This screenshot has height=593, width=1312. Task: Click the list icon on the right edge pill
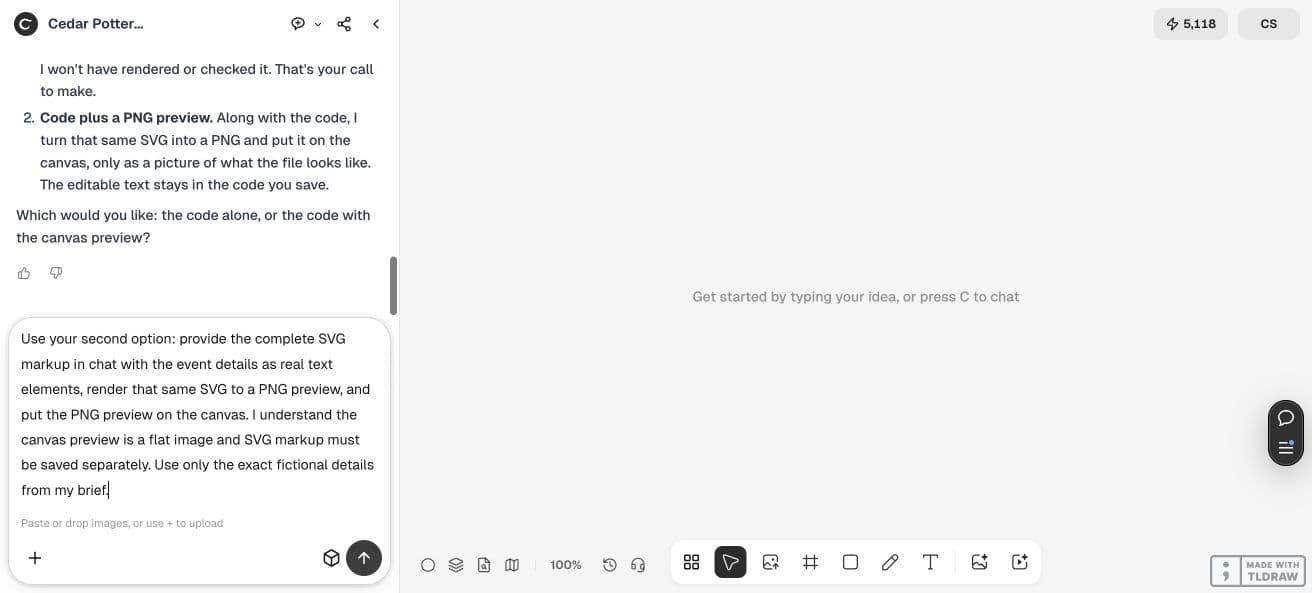[x=1286, y=446]
